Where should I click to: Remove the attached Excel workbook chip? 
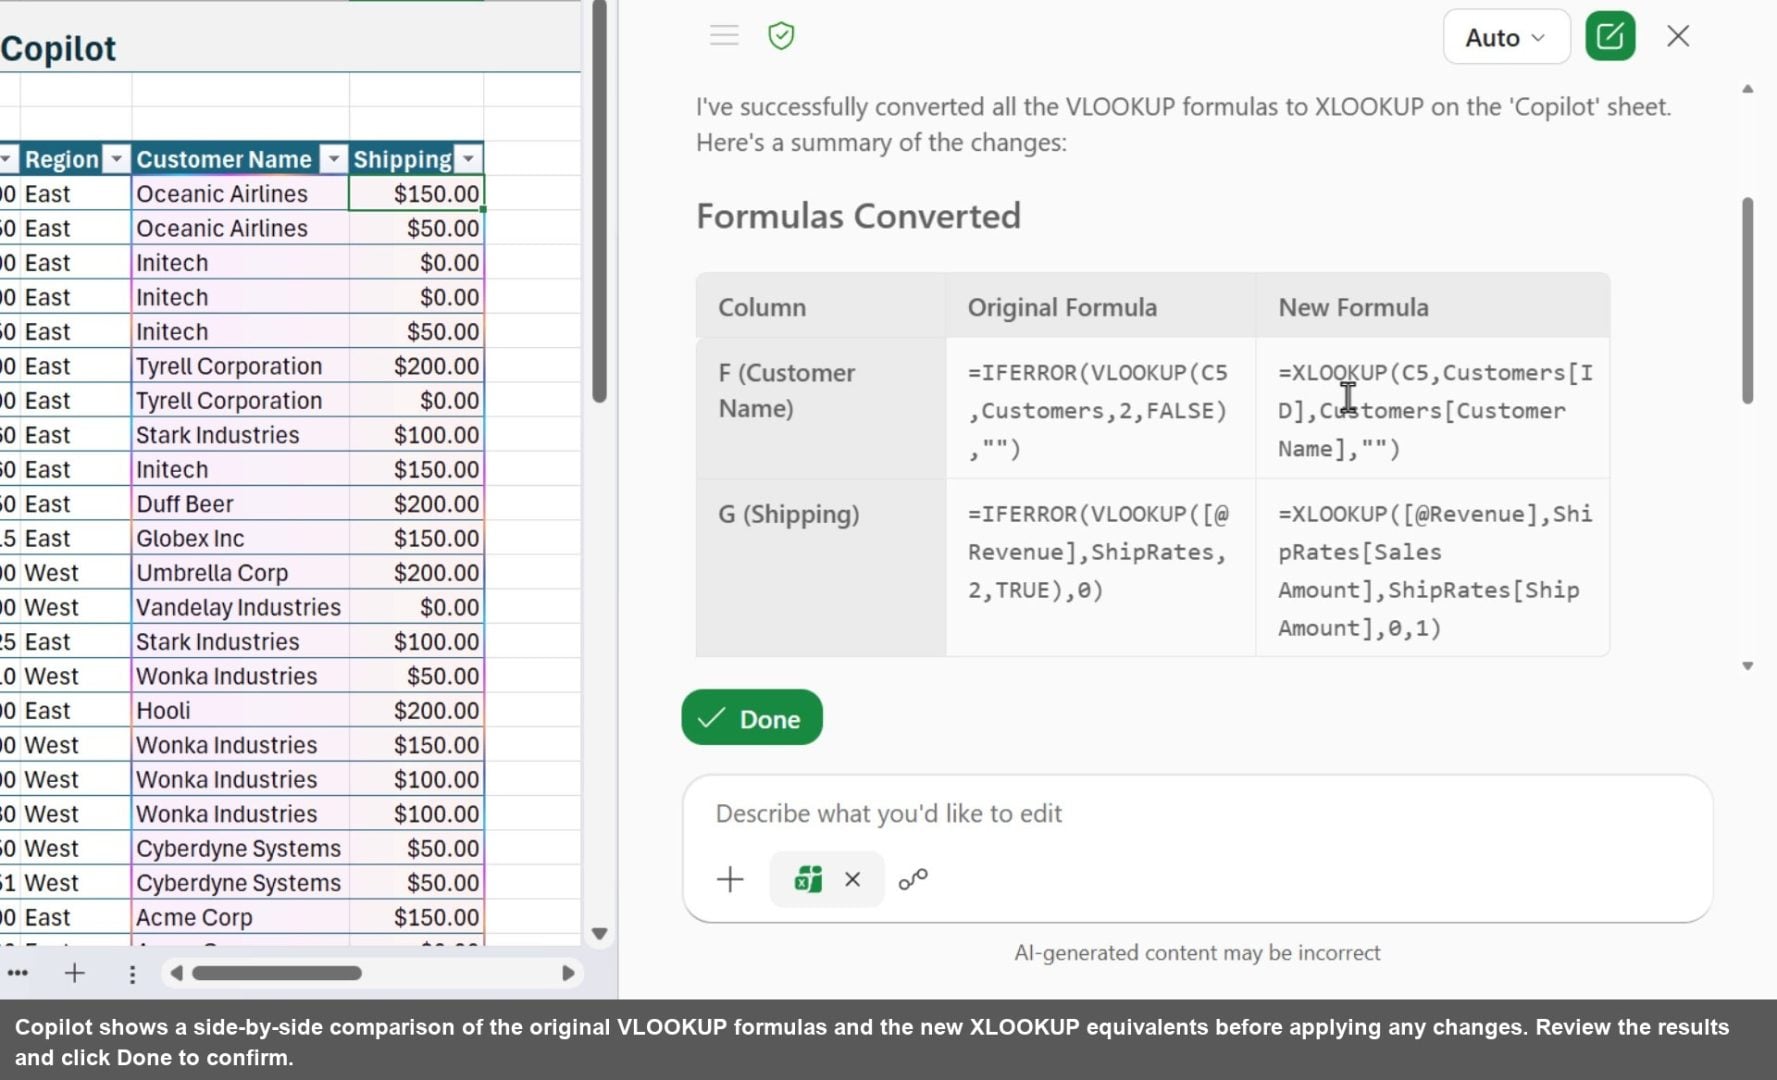click(x=852, y=879)
